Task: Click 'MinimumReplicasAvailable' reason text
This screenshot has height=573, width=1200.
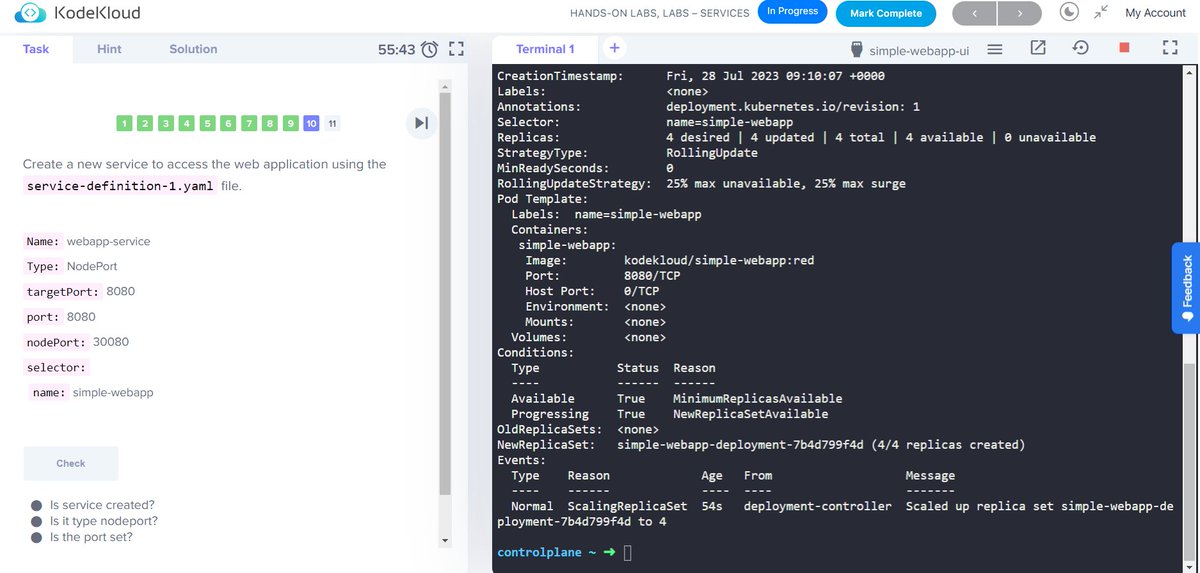Action: pos(758,398)
